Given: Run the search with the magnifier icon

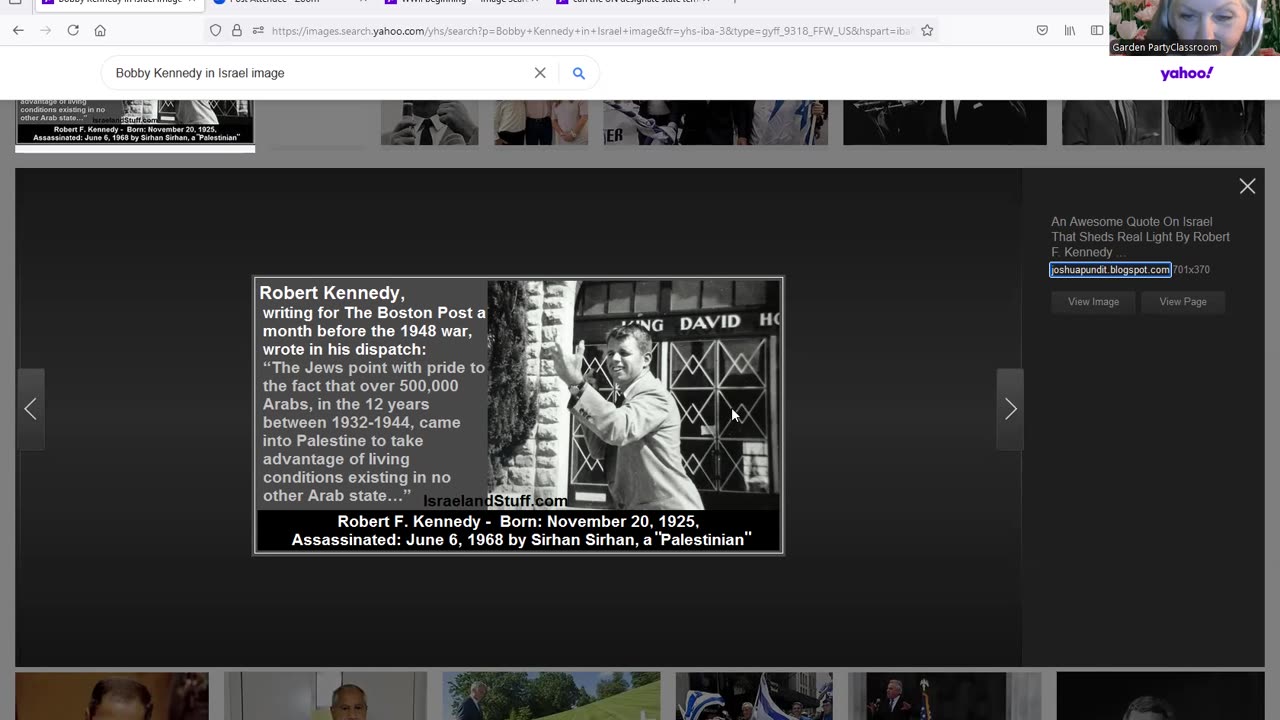Looking at the screenshot, I should click(578, 73).
